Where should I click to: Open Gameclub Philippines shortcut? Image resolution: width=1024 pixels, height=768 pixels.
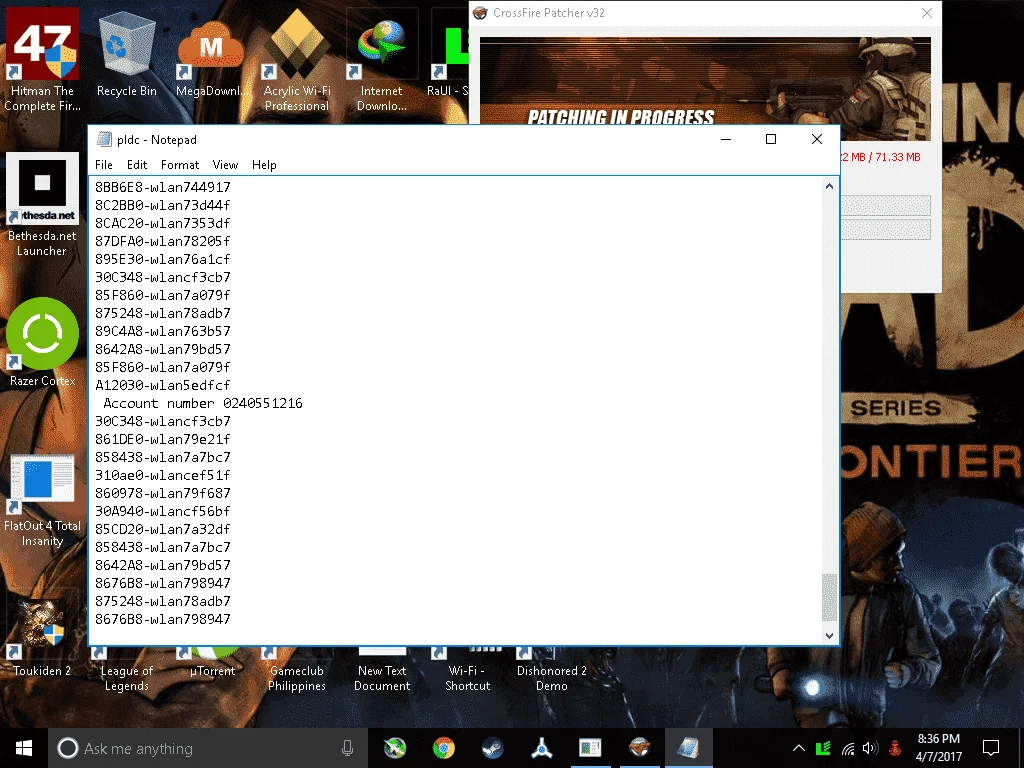(296, 669)
